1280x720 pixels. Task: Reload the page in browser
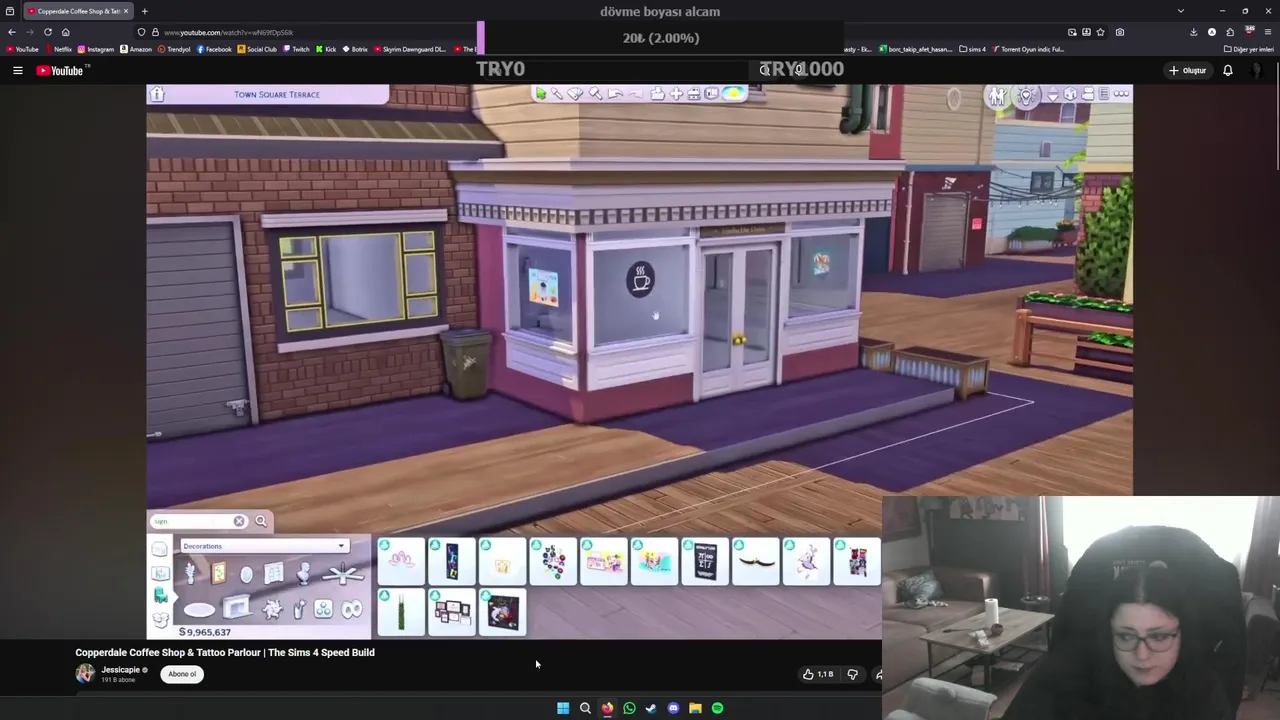pos(47,32)
